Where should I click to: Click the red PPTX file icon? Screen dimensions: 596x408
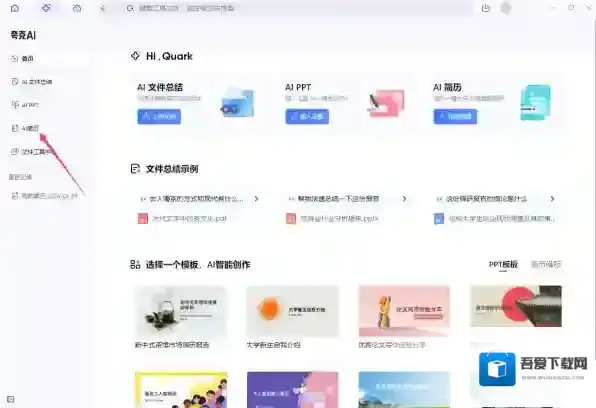pyautogui.click(x=291, y=219)
